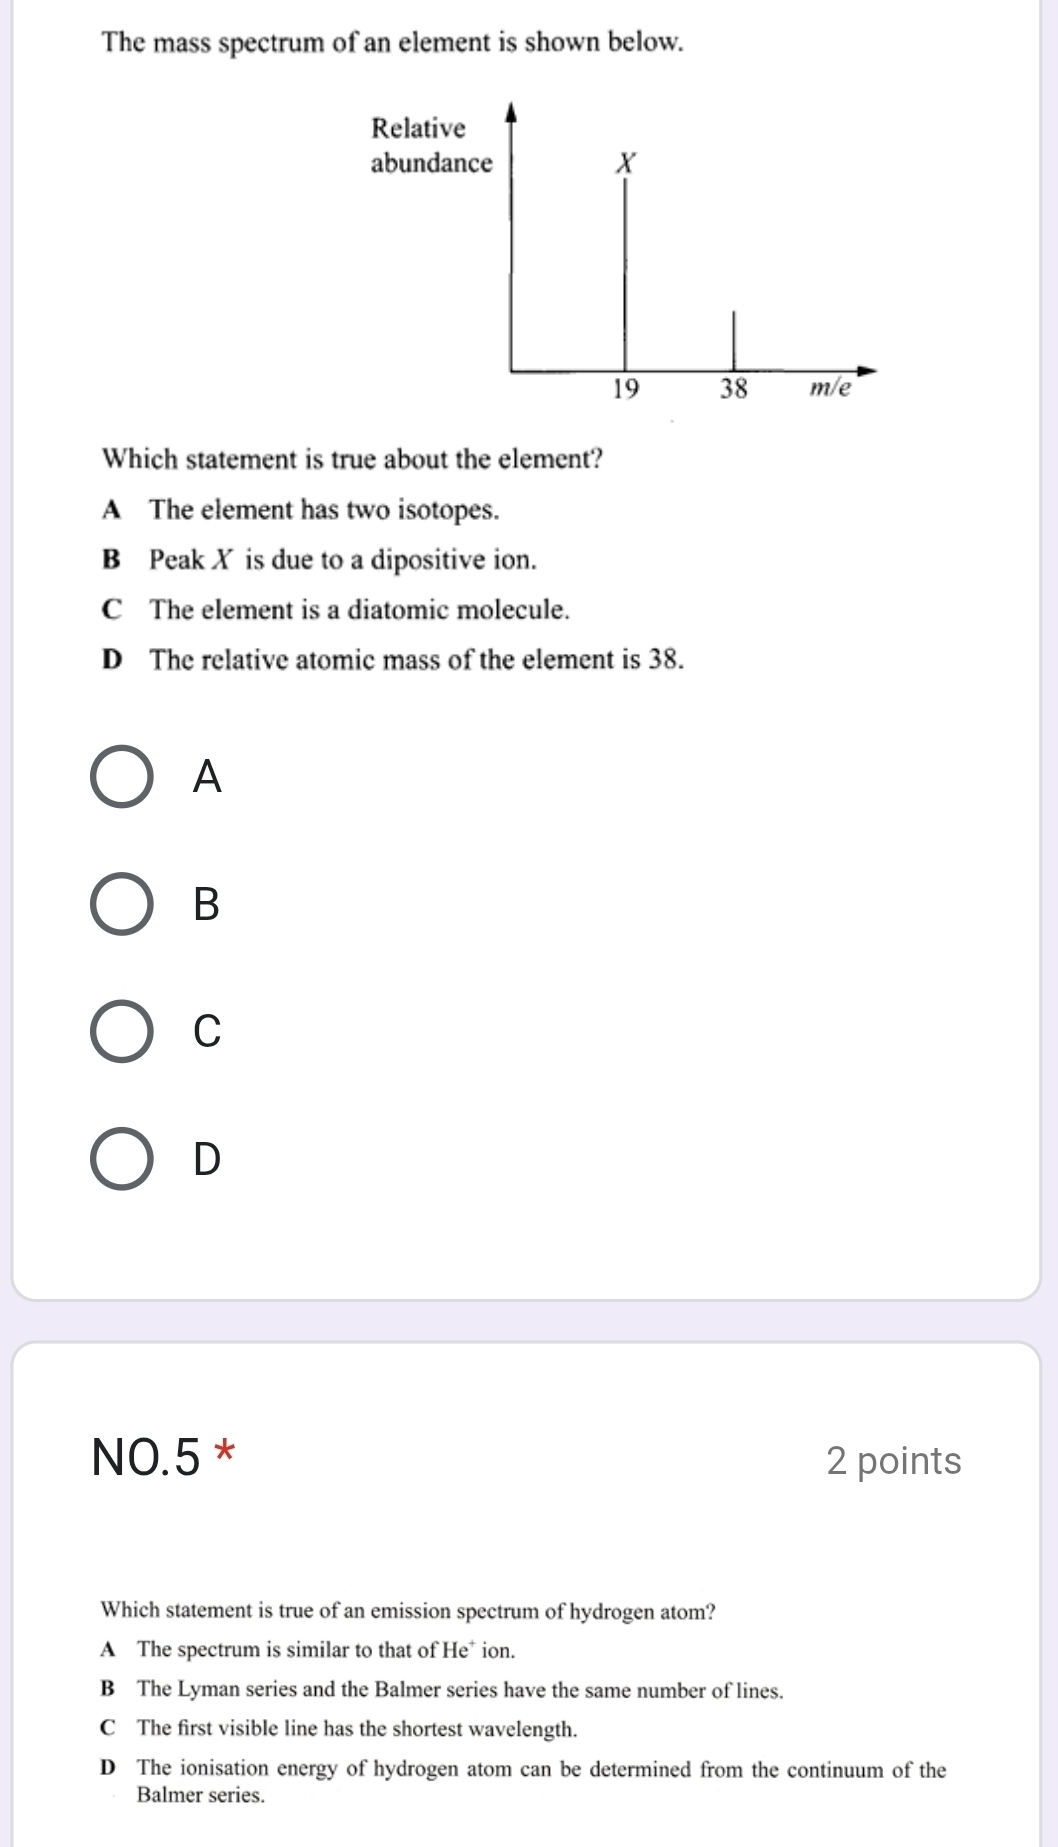This screenshot has width=1058, height=1847.
Task: Click statement "The element is a diatomic molecule."
Action: pyautogui.click(x=359, y=610)
